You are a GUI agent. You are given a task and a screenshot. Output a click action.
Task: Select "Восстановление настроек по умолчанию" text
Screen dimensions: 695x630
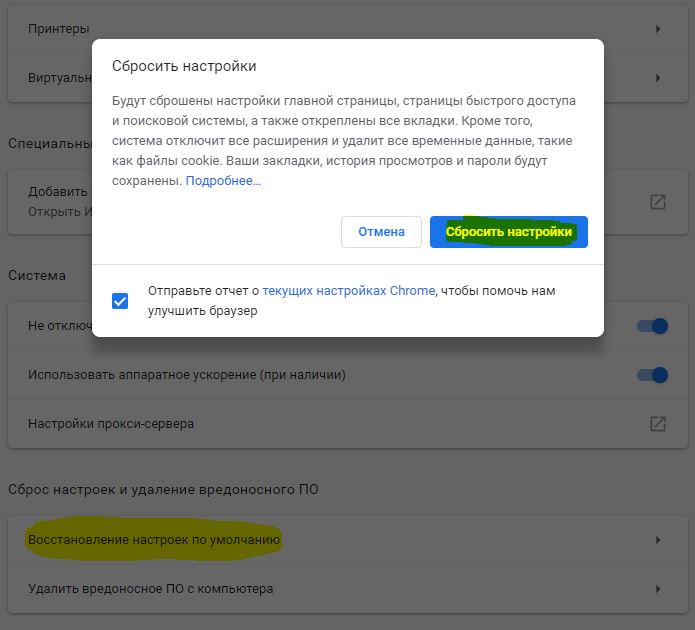coord(154,540)
